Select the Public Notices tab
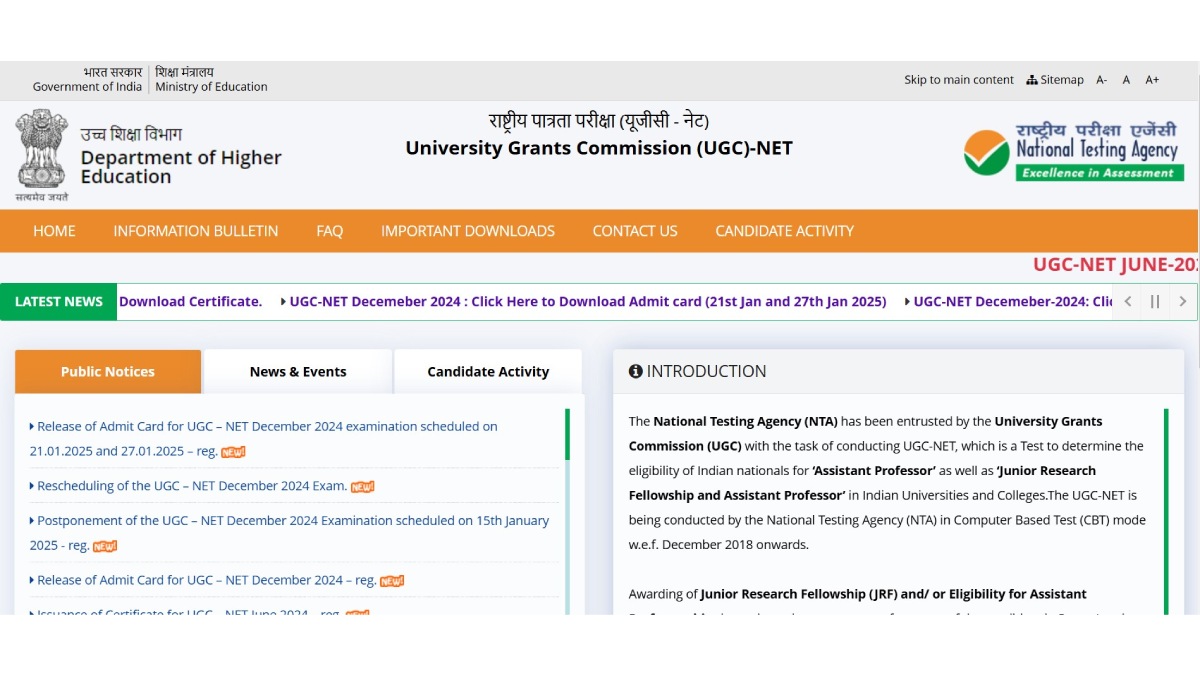The width and height of the screenshot is (1200, 675). [108, 372]
